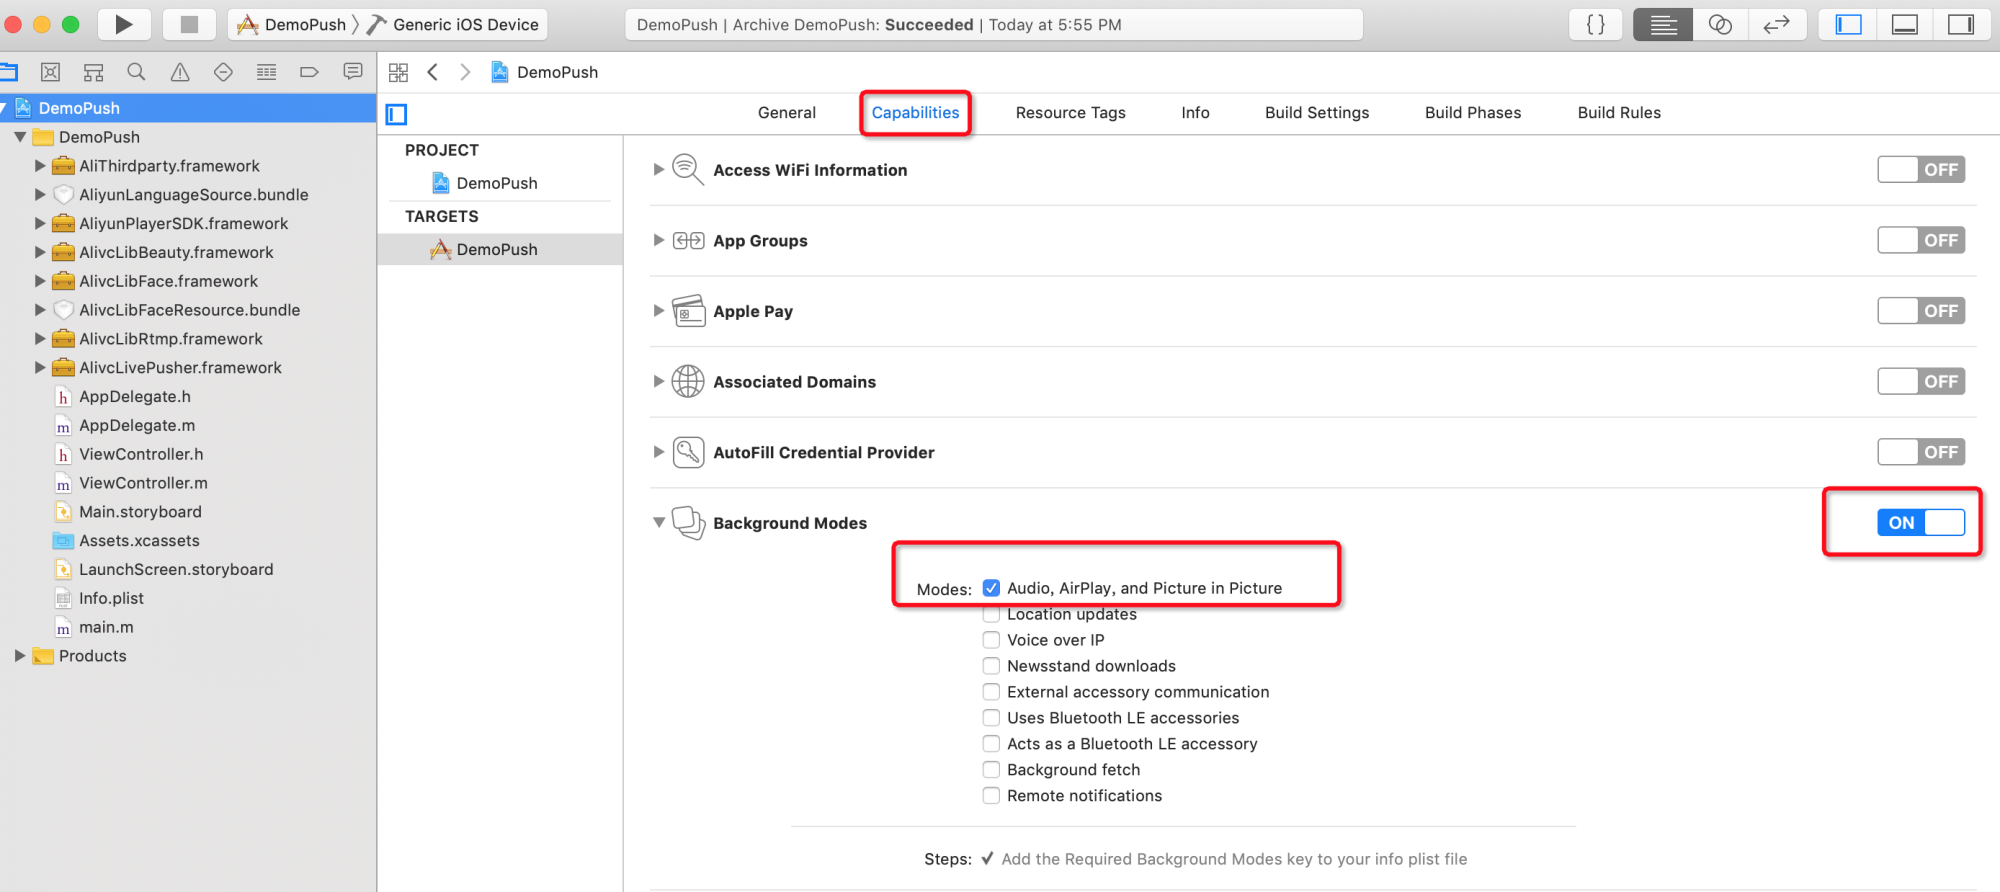Viewport: 2000px width, 892px height.
Task: Toggle the navigator pane visibility
Action: coord(1848,24)
